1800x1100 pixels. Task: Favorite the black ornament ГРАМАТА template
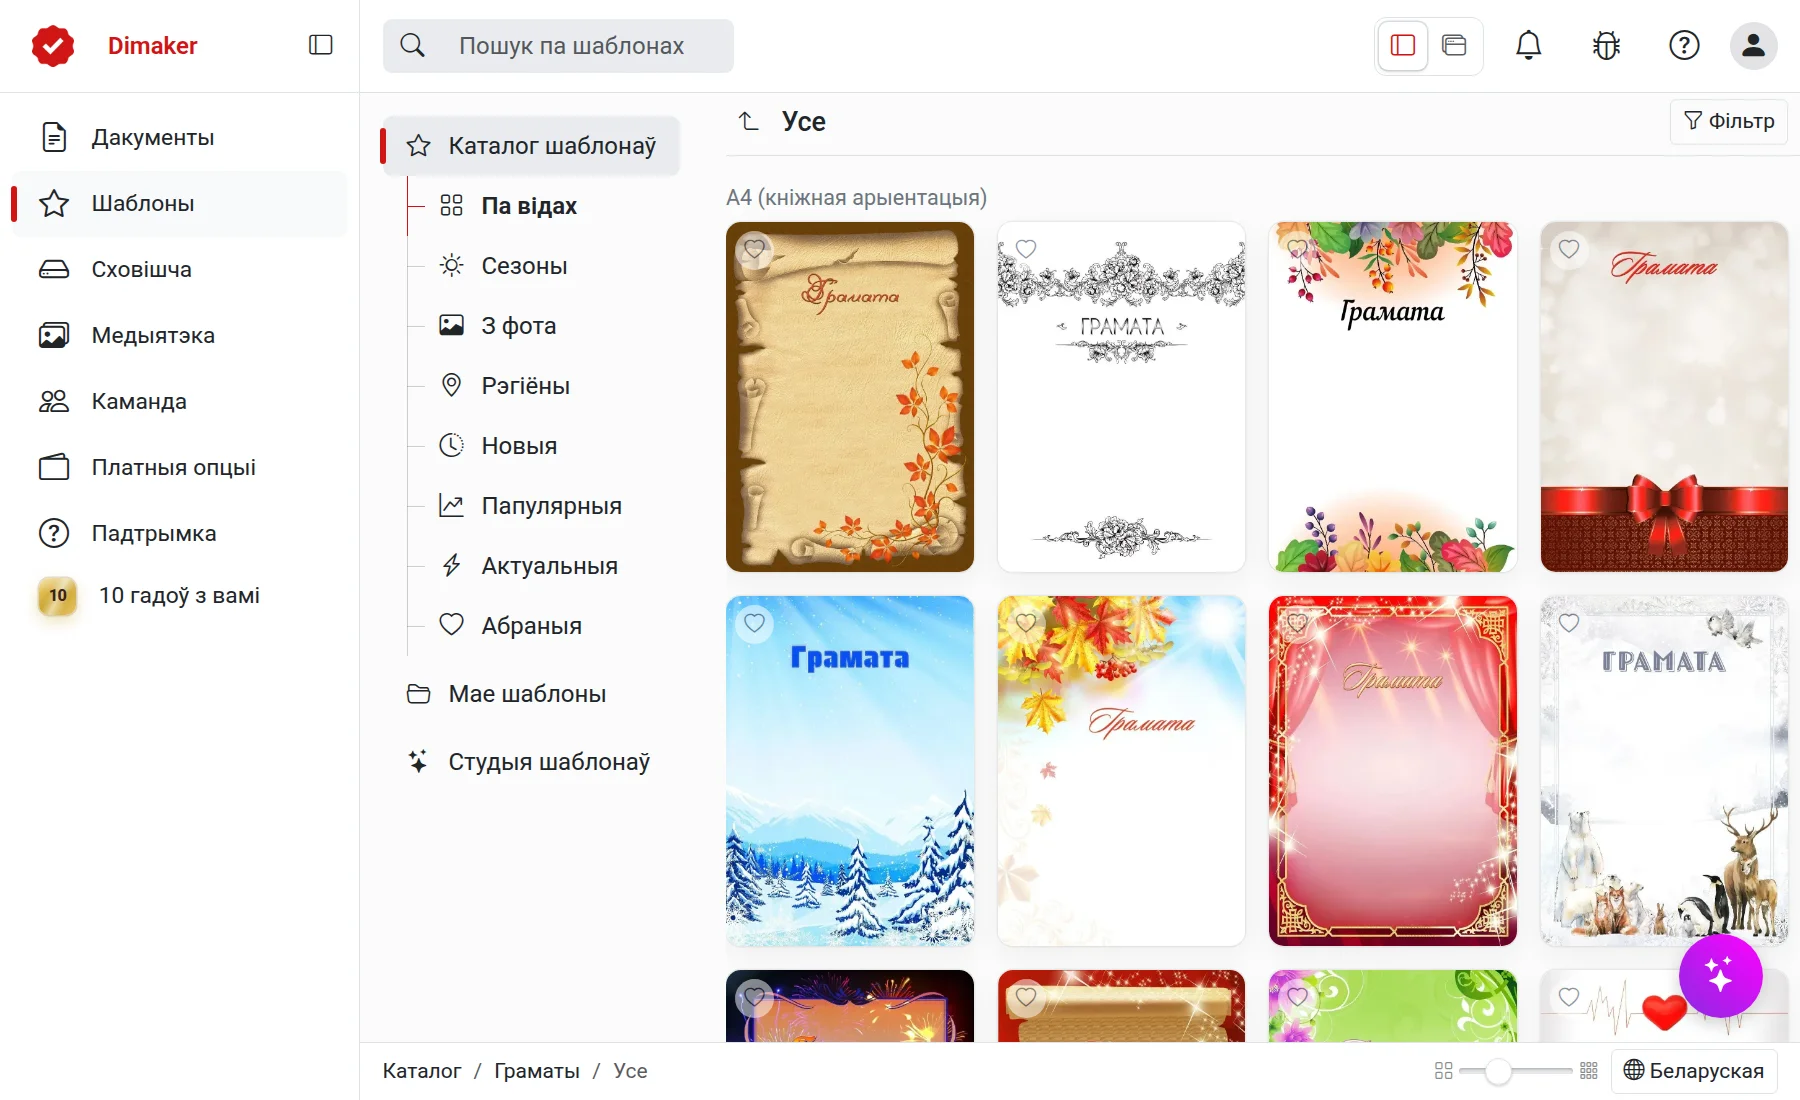point(1026,248)
